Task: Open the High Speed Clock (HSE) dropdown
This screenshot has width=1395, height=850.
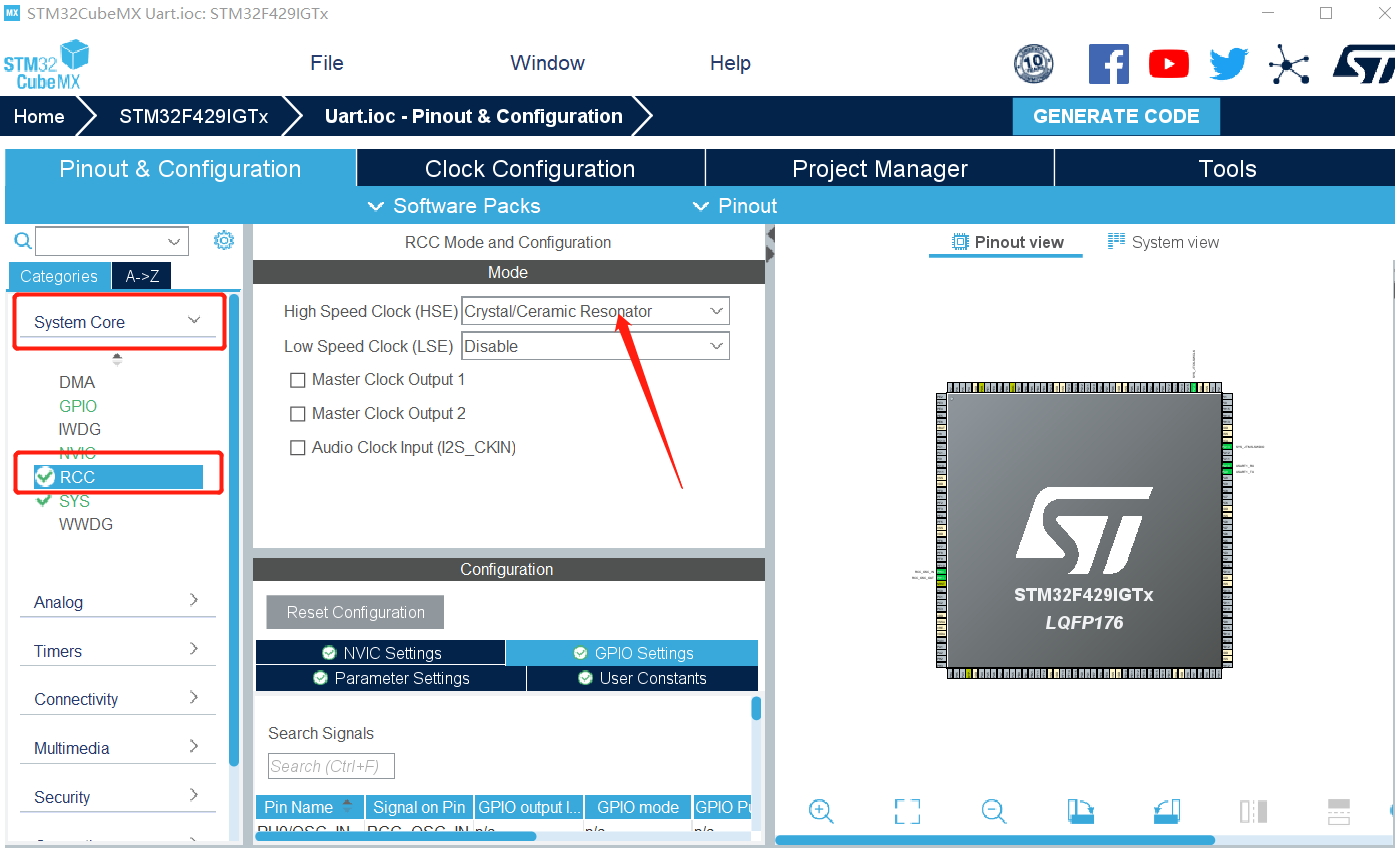Action: pos(596,311)
